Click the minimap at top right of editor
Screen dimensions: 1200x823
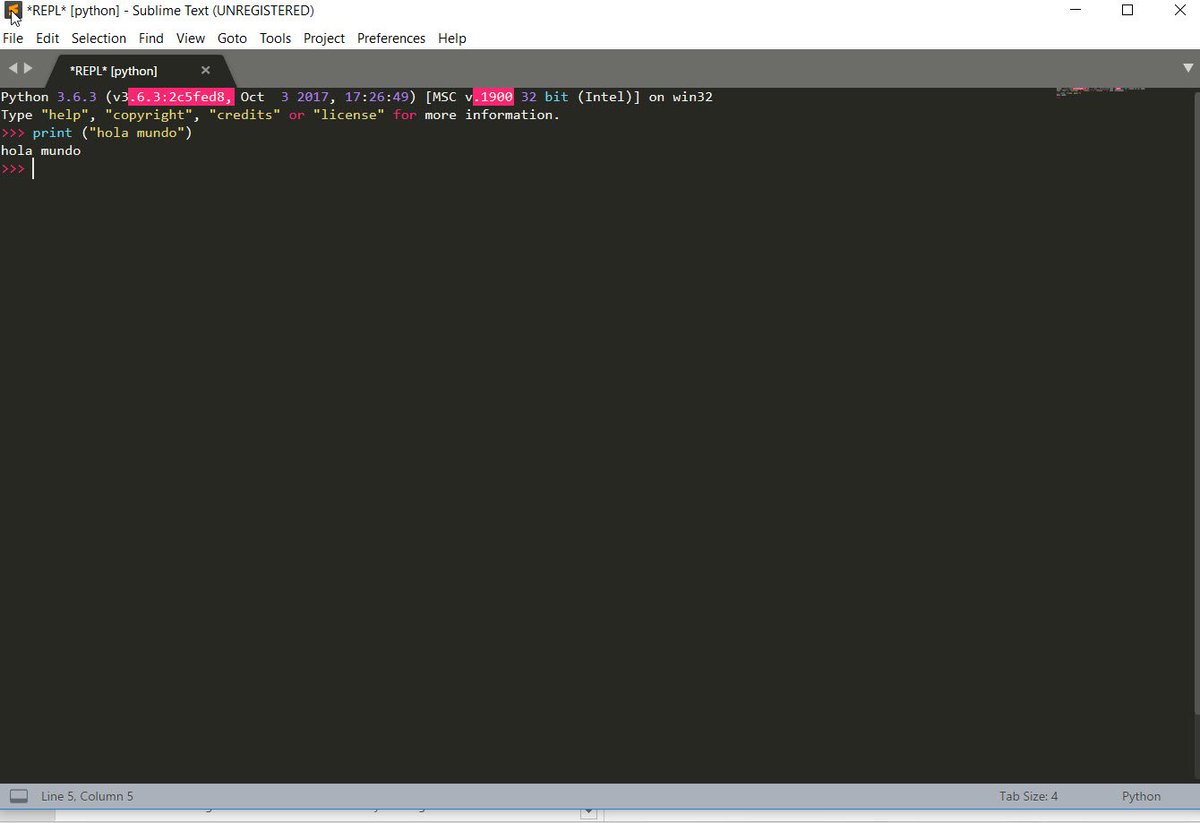(1100, 92)
